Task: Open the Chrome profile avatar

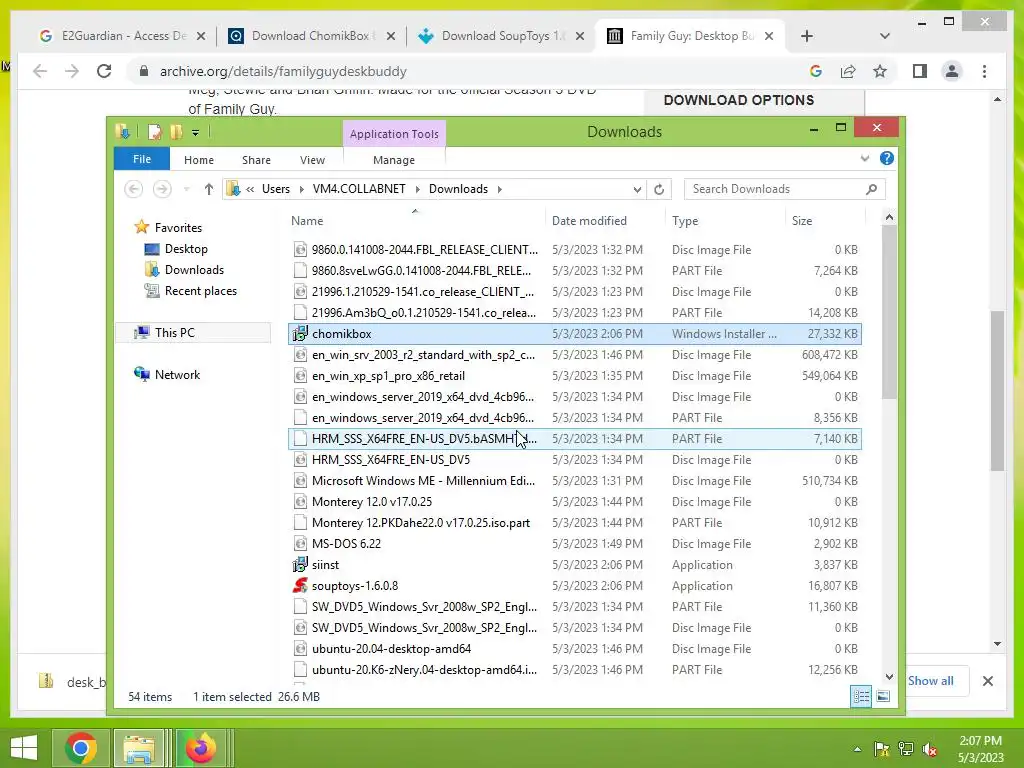Action: click(952, 71)
